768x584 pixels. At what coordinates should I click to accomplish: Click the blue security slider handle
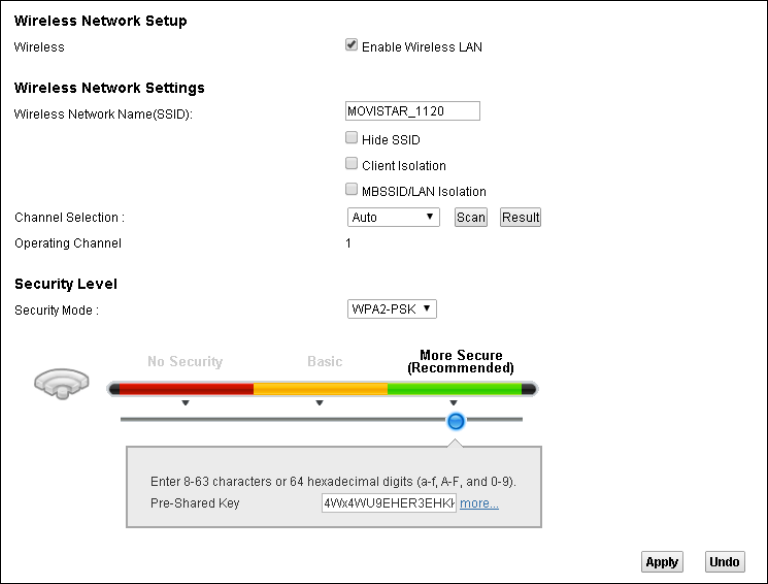pyautogui.click(x=456, y=421)
